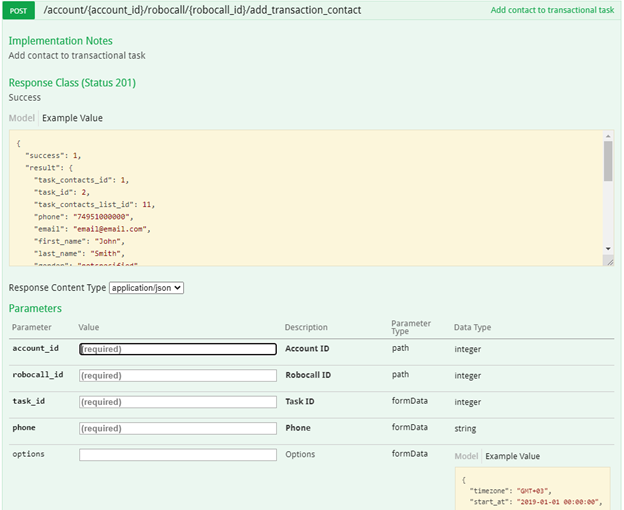Click the phone parameter name
Image resolution: width=624 pixels, height=510 pixels.
click(x=24, y=428)
